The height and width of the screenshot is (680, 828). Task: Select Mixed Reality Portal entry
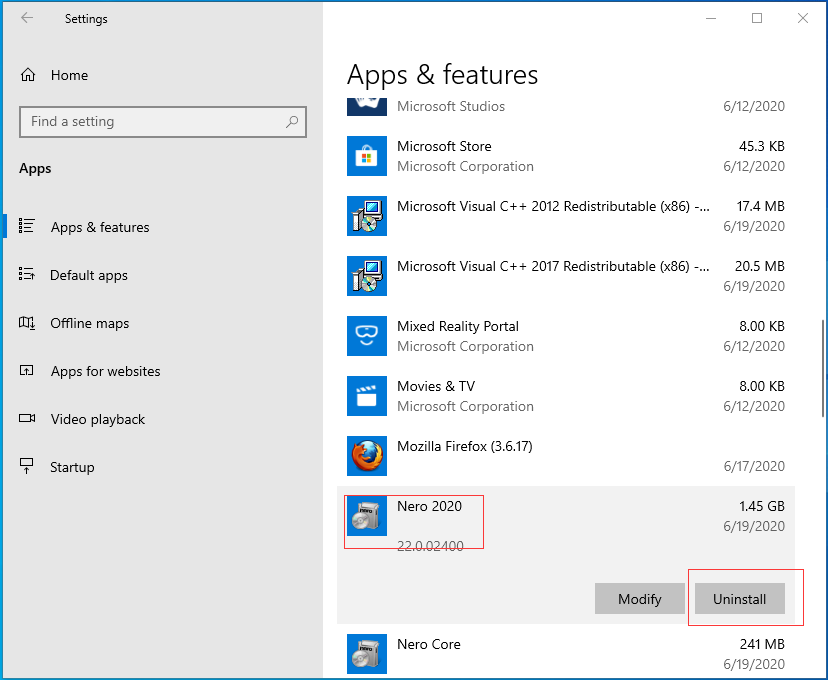[566, 336]
